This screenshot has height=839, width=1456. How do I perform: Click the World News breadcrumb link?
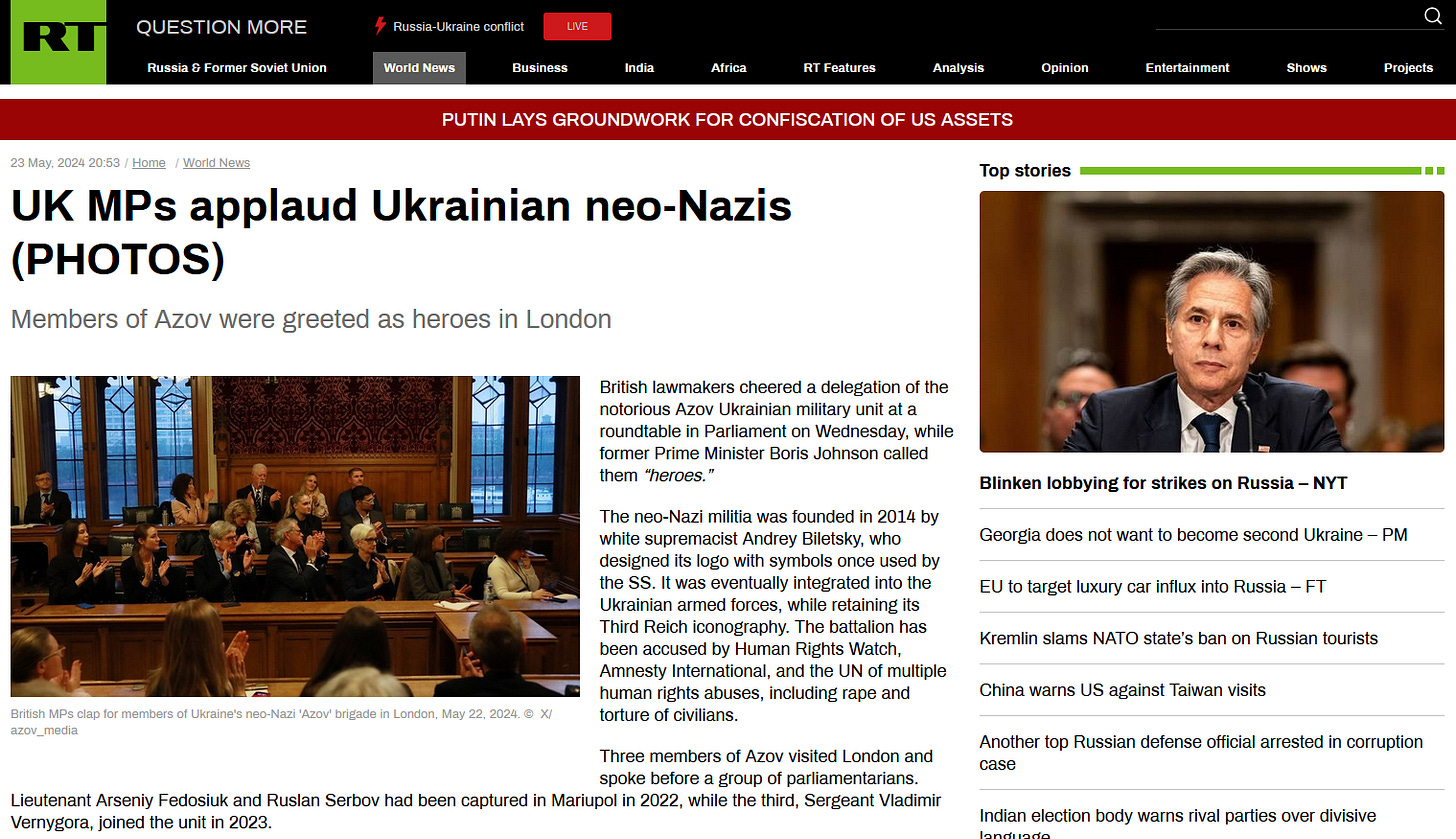(216, 163)
